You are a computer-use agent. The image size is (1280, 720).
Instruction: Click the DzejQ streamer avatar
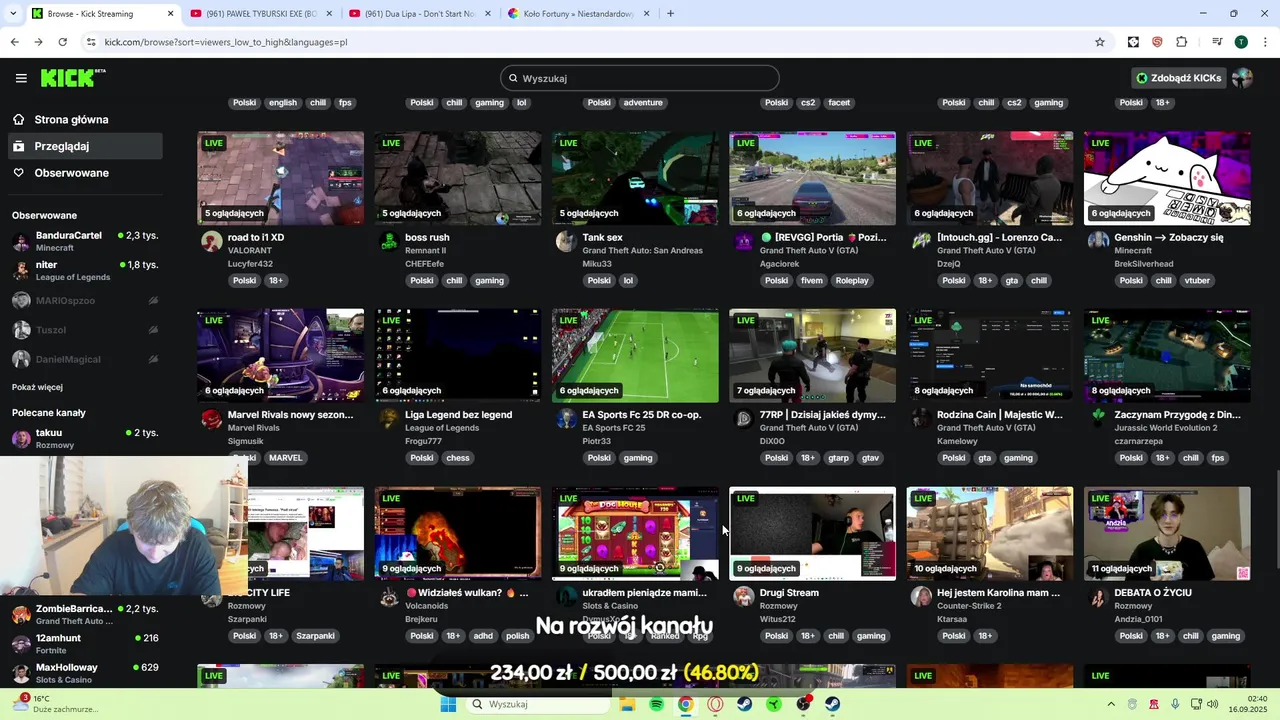coord(921,241)
